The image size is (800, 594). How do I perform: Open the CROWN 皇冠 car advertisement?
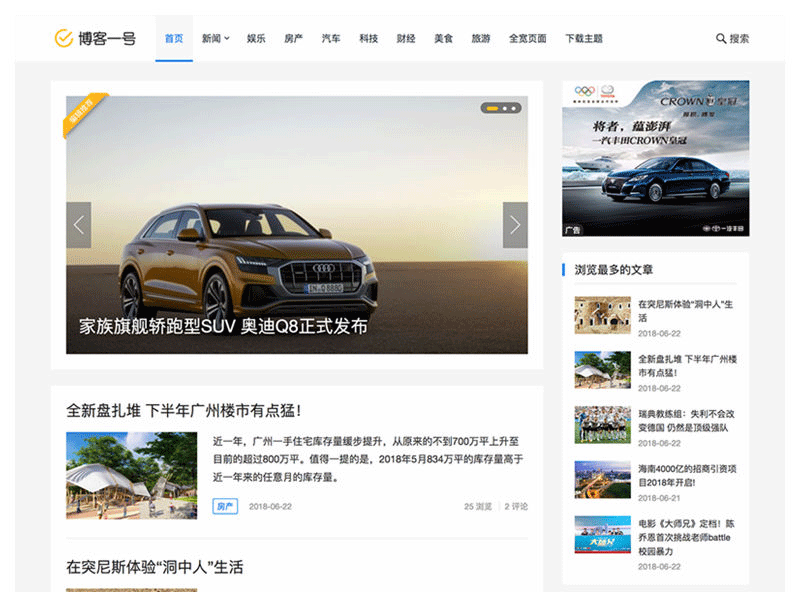coord(656,158)
